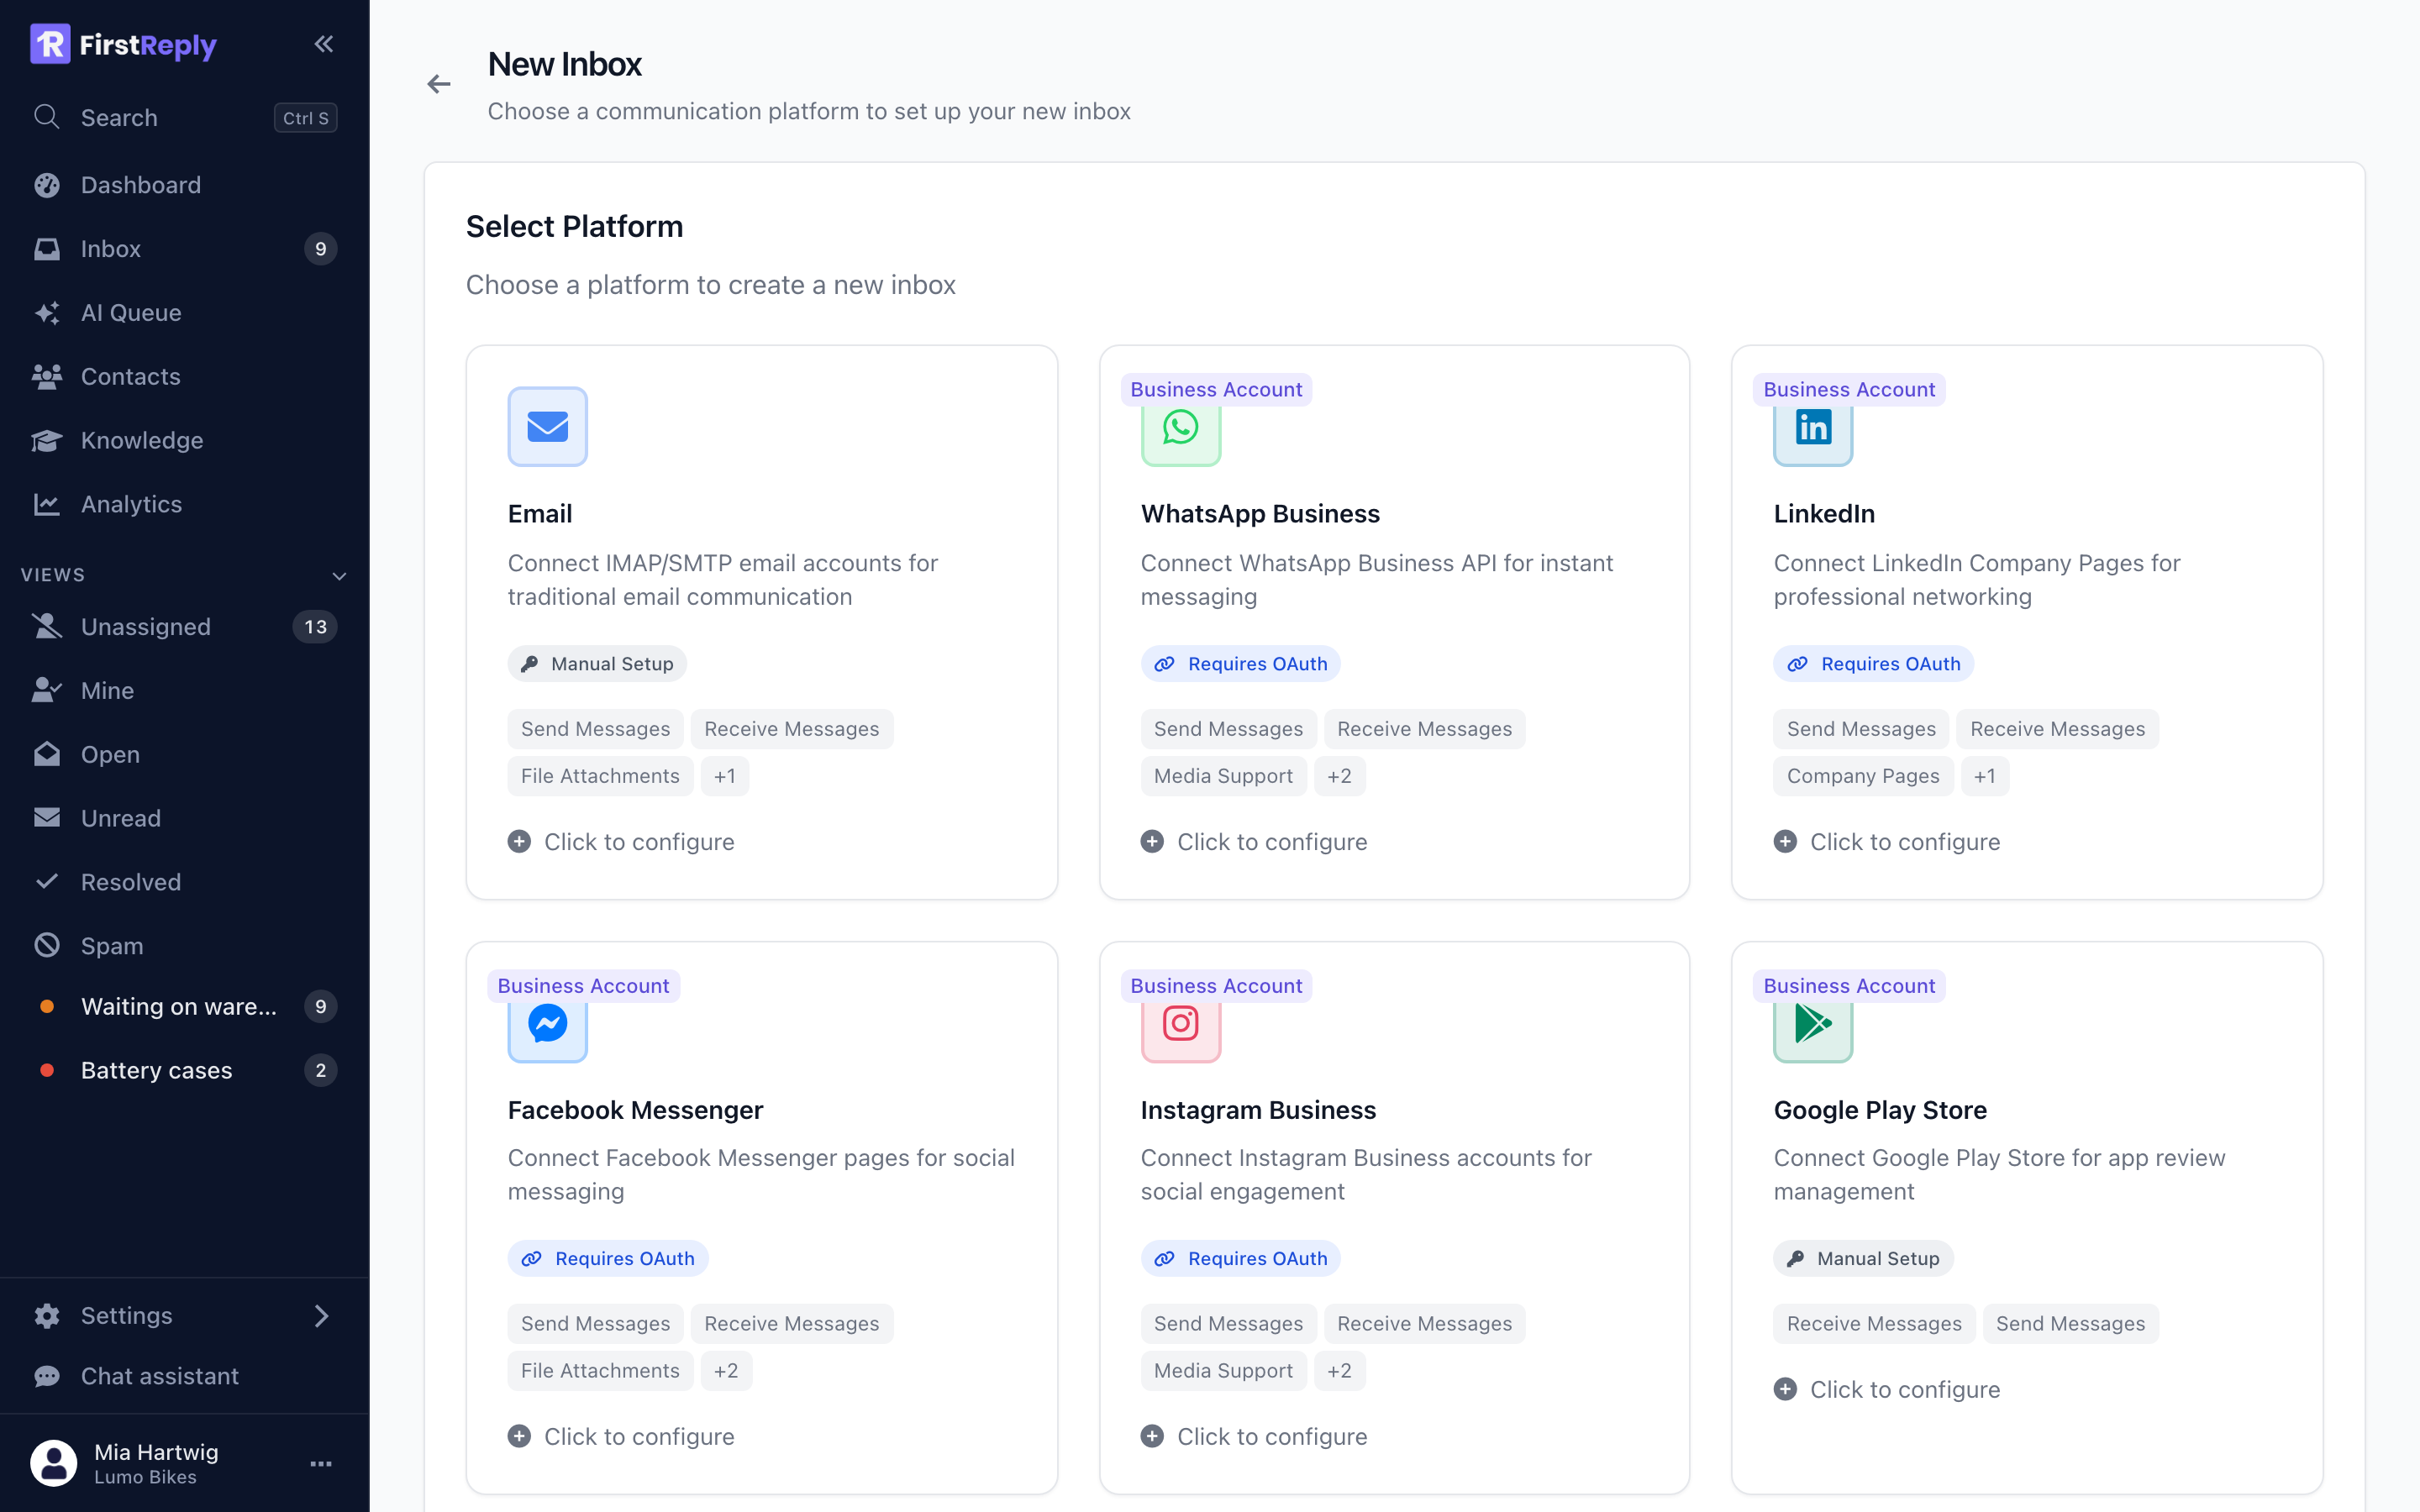The image size is (2420, 1512).
Task: Open the Inbox section
Action: pyautogui.click(x=185, y=249)
